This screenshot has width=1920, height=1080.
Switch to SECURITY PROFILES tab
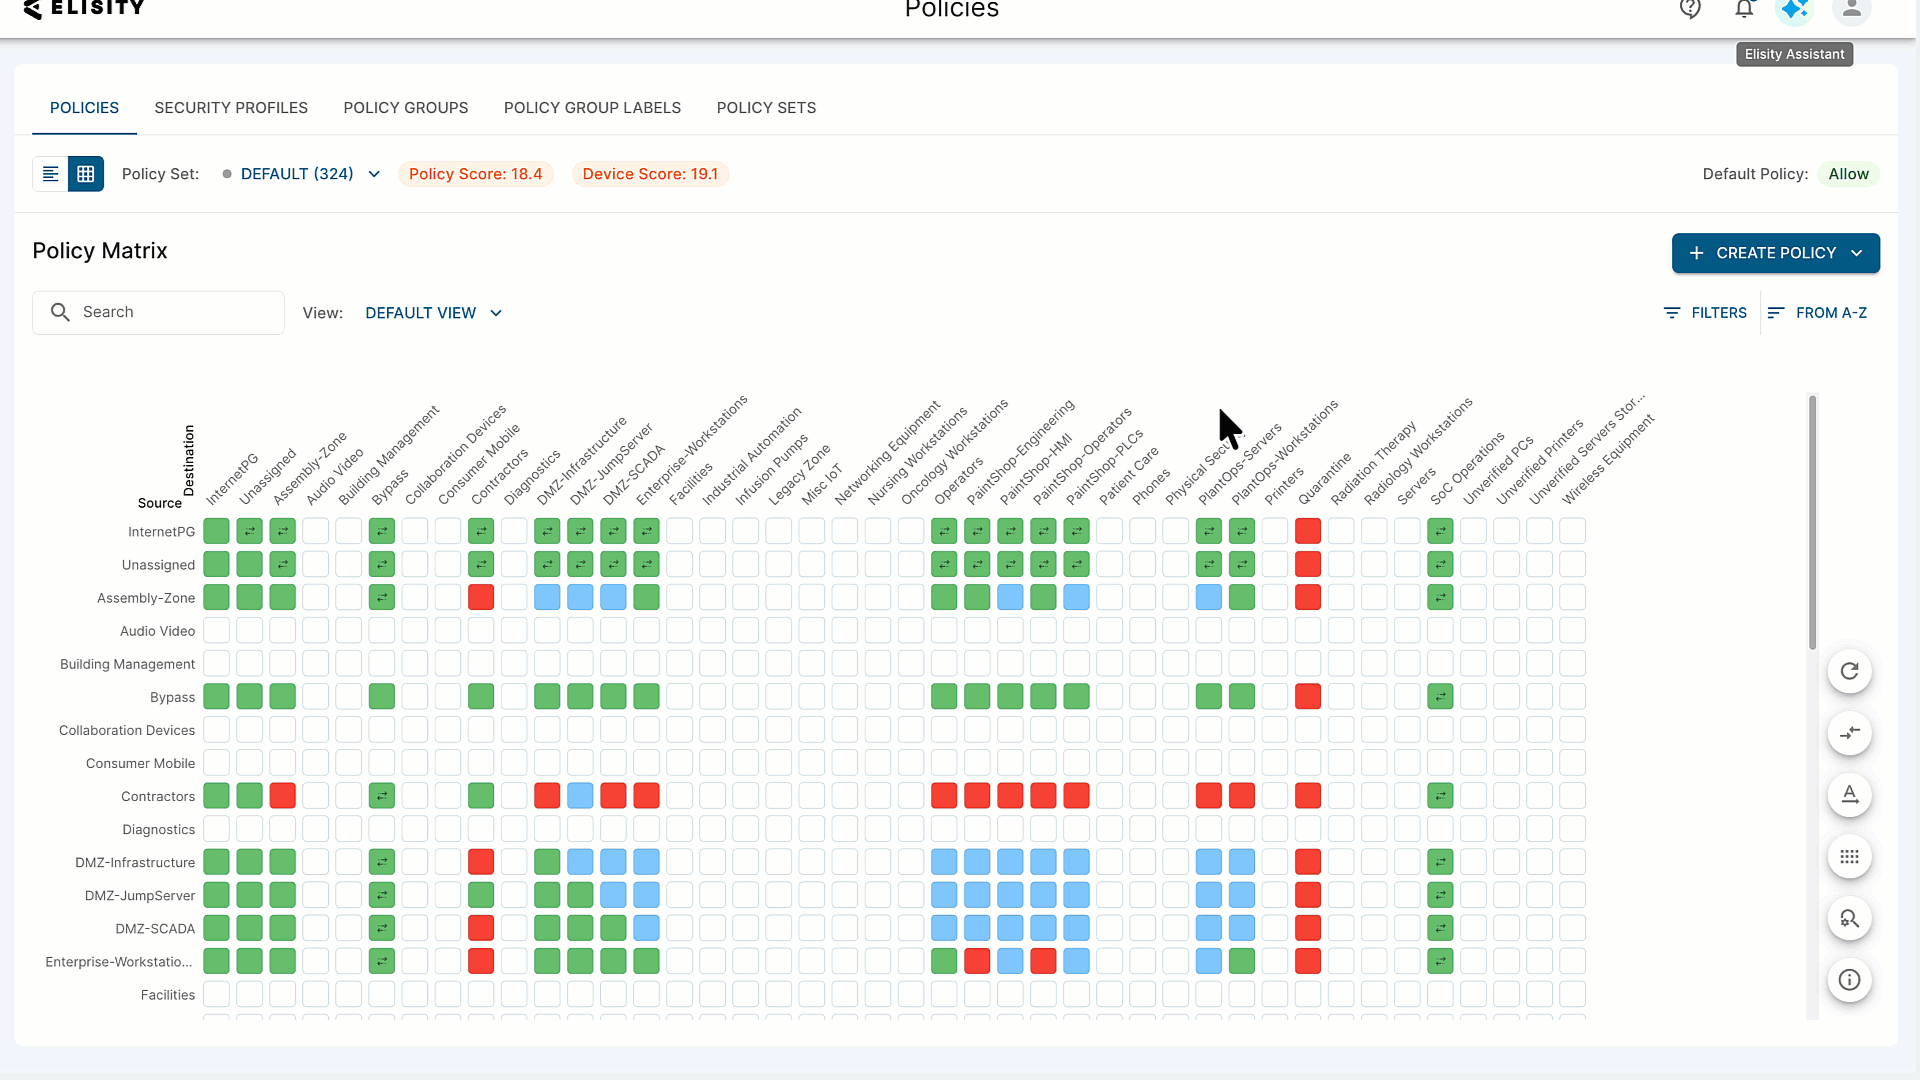point(231,108)
